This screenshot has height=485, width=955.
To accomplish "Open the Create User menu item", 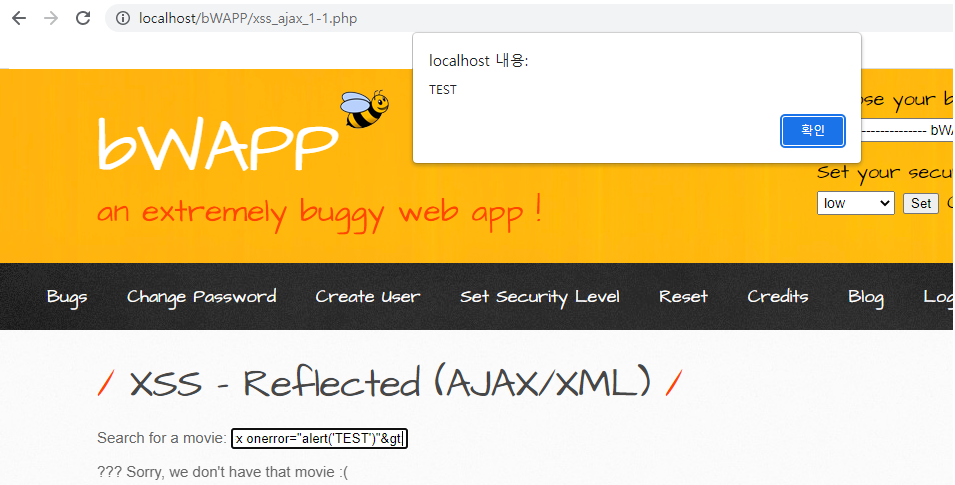I will click(368, 297).
